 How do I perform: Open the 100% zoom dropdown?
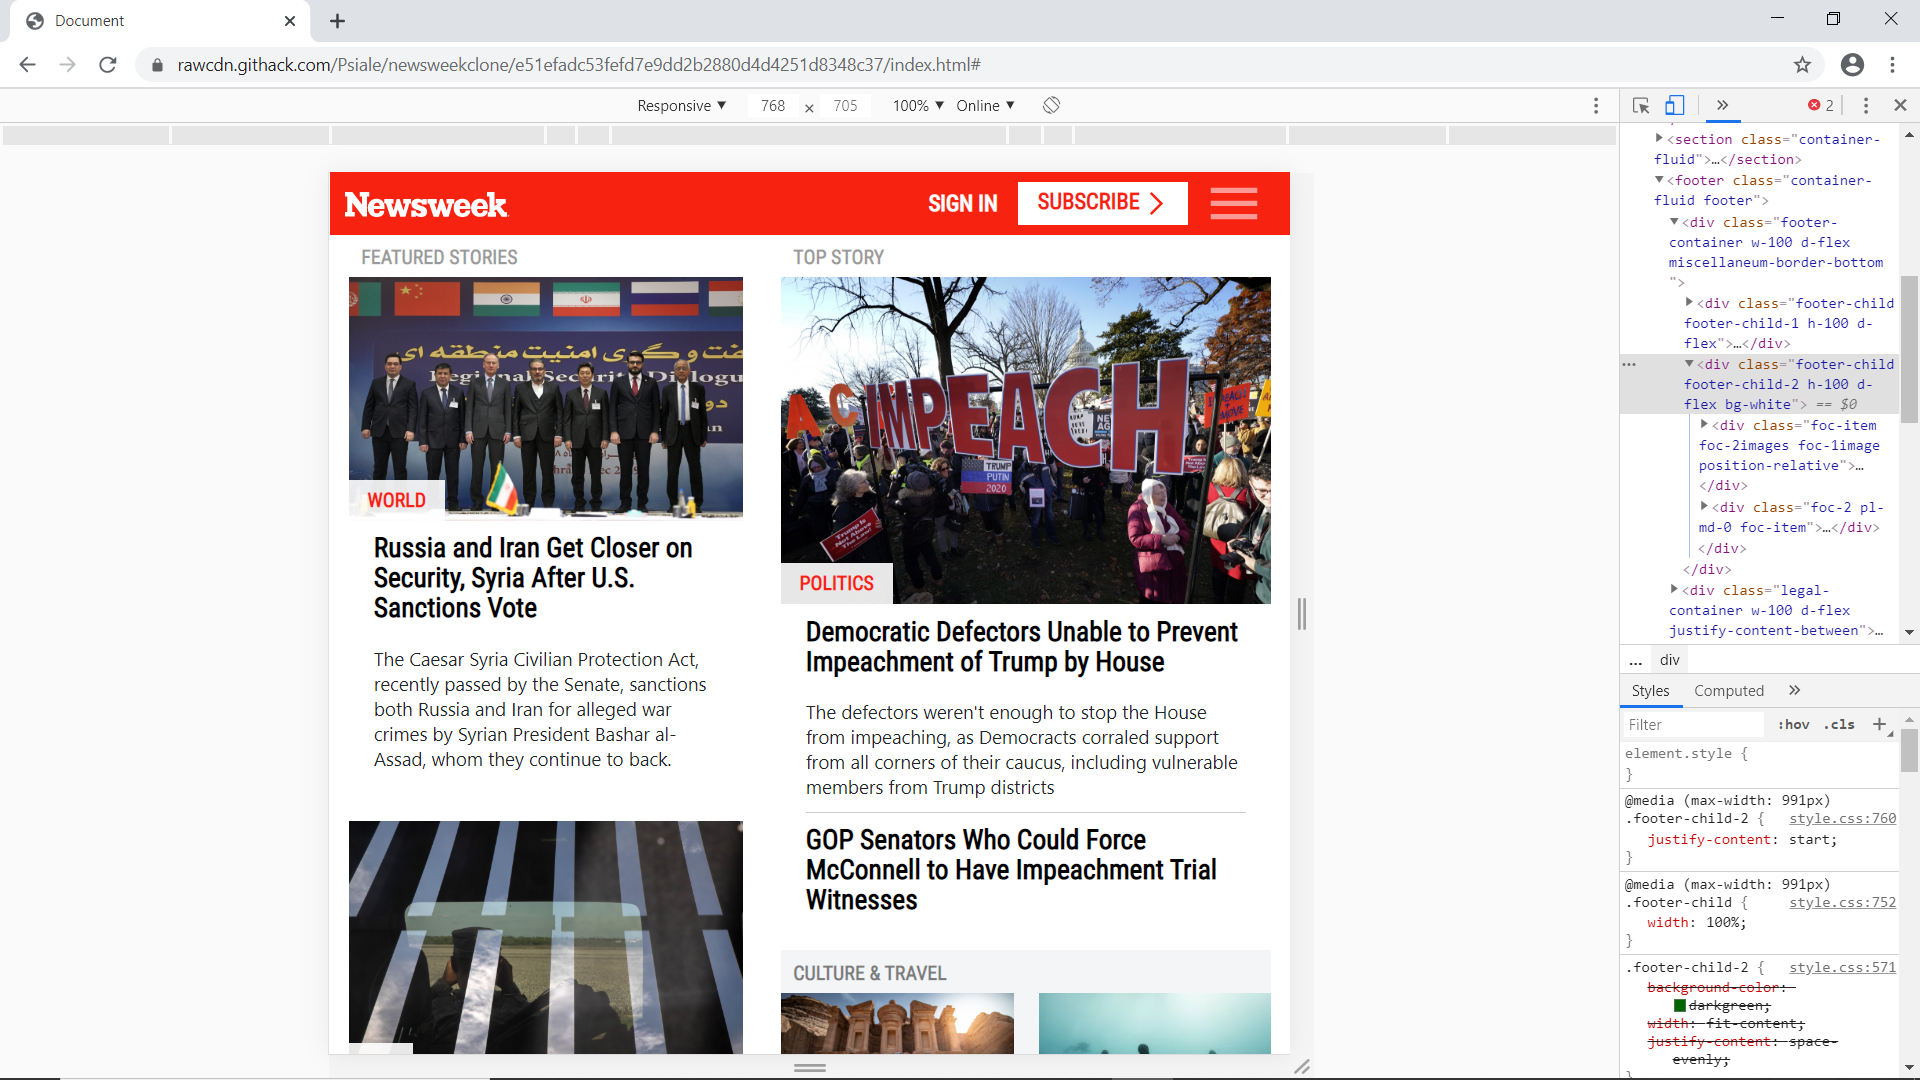click(918, 105)
